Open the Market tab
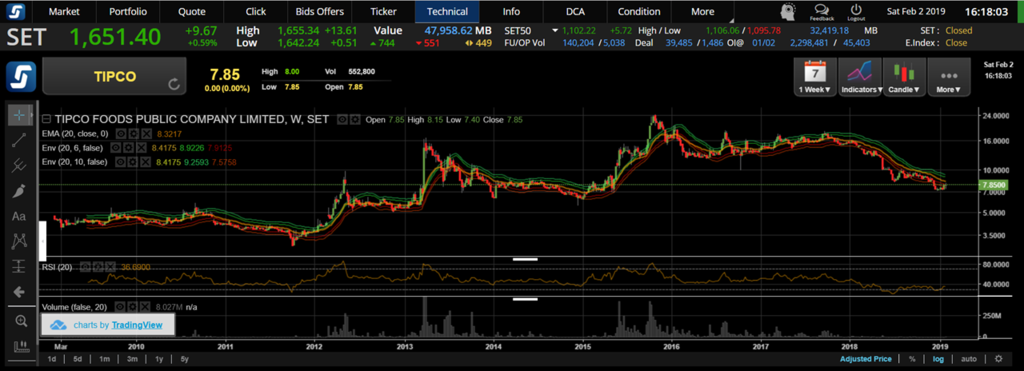Image resolution: width=1024 pixels, height=371 pixels. point(65,11)
